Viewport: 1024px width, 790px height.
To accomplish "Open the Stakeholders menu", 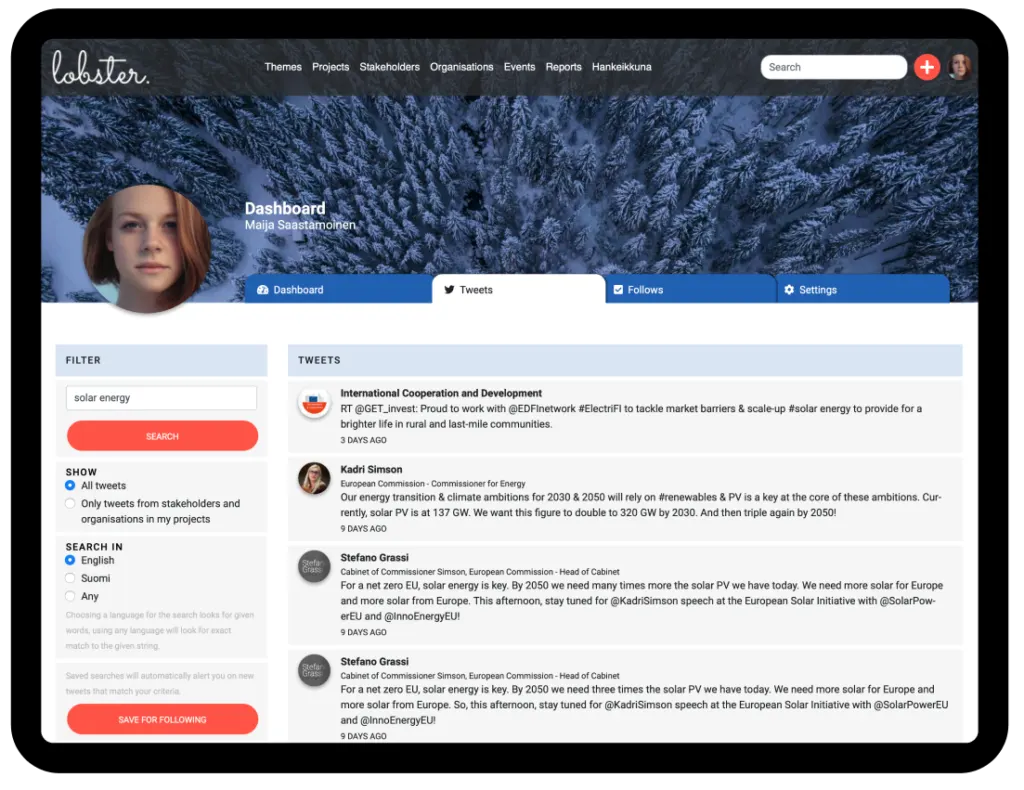I will click(x=389, y=67).
